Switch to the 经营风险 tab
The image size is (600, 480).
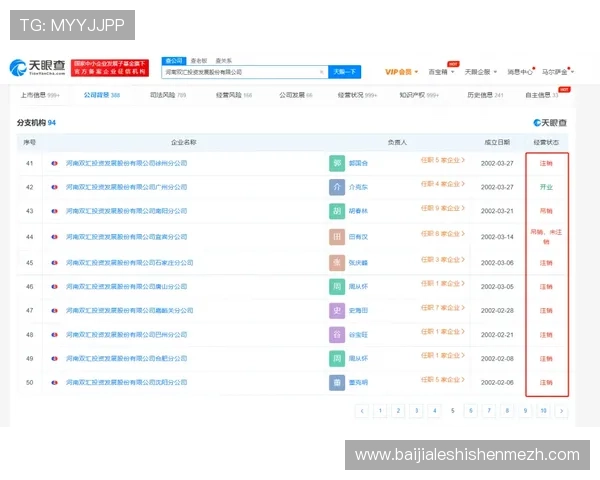point(234,95)
